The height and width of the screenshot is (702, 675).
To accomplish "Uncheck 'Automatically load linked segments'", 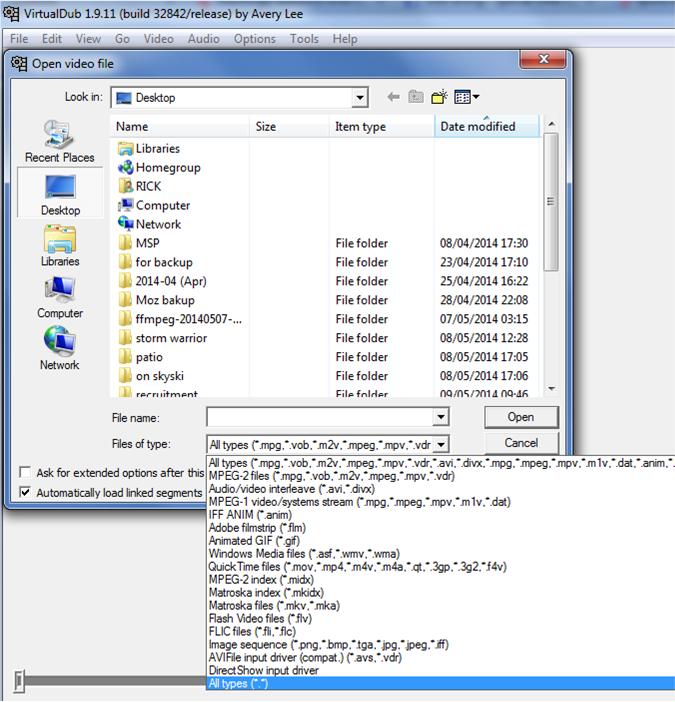I will pos(25,492).
